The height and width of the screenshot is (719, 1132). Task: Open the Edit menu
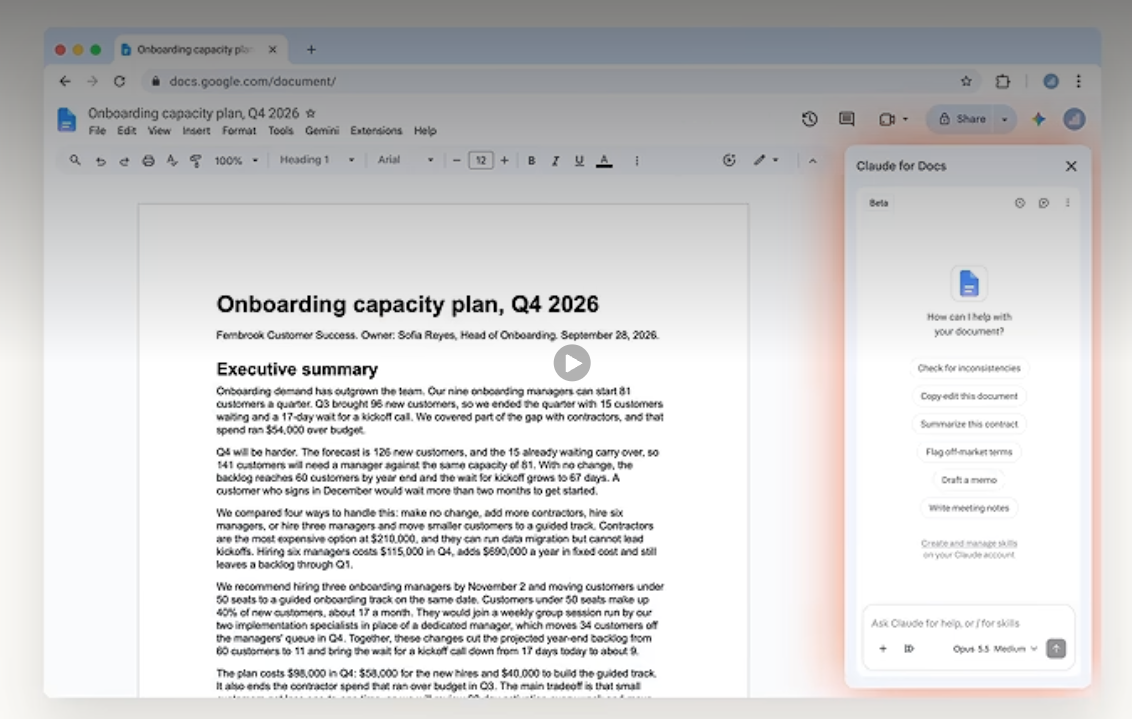(126, 131)
